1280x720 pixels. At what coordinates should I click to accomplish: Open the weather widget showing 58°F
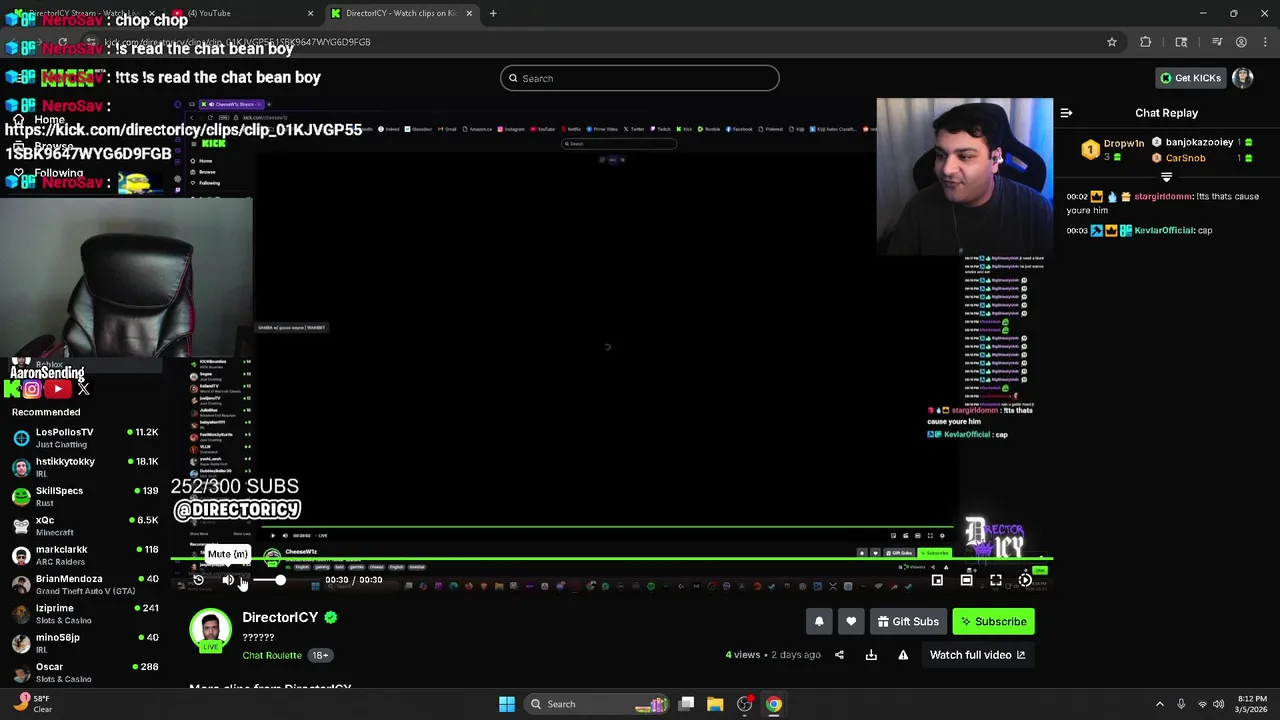(32, 704)
